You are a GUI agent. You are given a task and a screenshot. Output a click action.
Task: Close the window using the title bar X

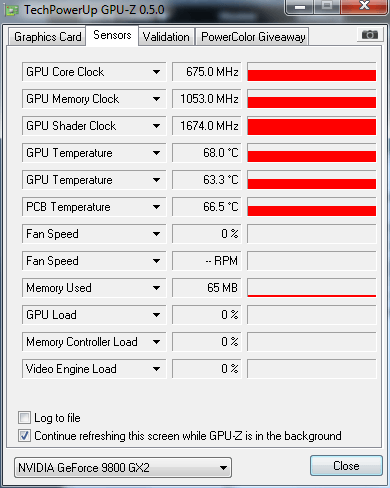pyautogui.click(x=364, y=6)
